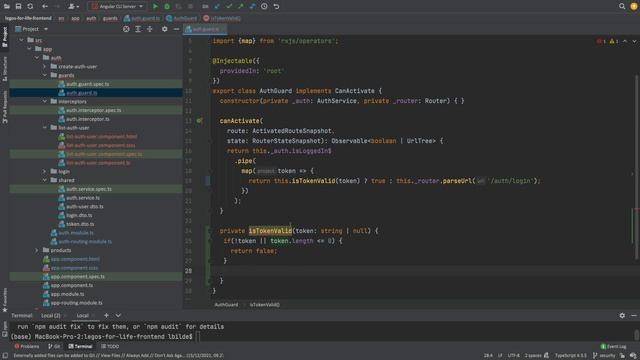Collapse the guards folder
Viewport: 640px width, 360px height.
coord(45,76)
